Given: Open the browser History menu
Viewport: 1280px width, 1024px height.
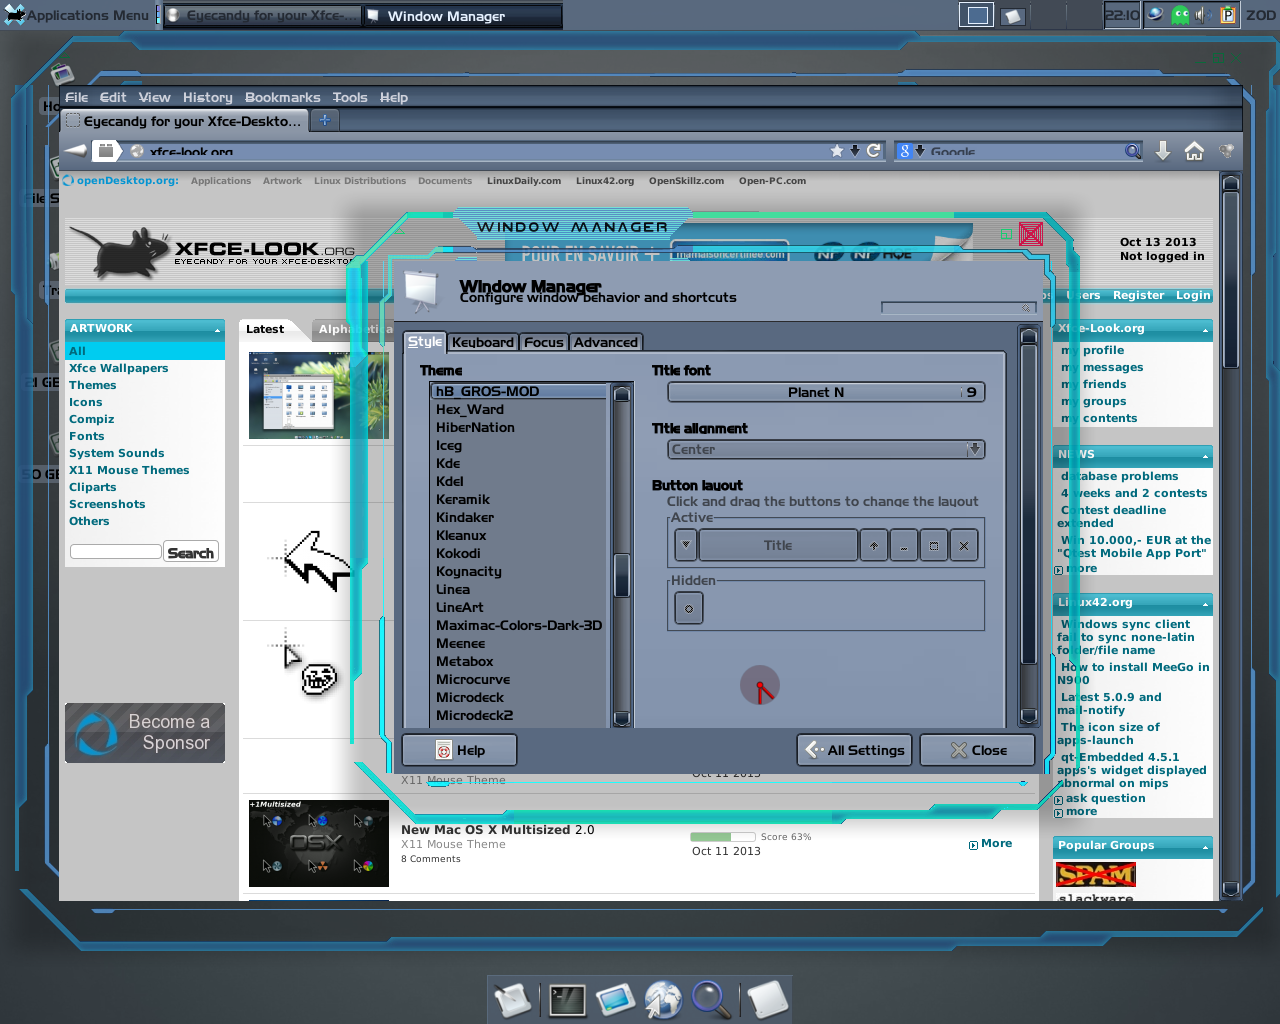Looking at the screenshot, I should [208, 97].
